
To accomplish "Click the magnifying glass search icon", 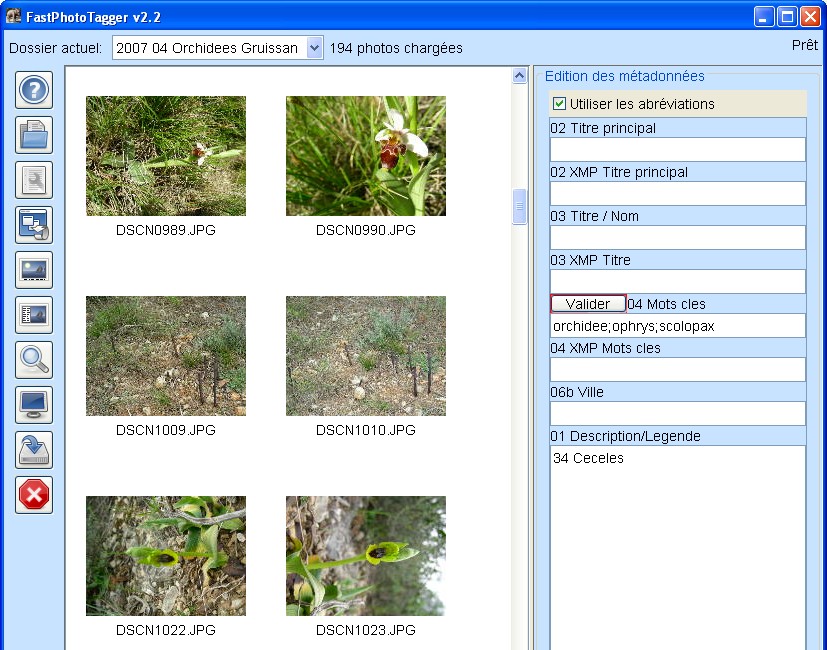I will click(x=34, y=360).
